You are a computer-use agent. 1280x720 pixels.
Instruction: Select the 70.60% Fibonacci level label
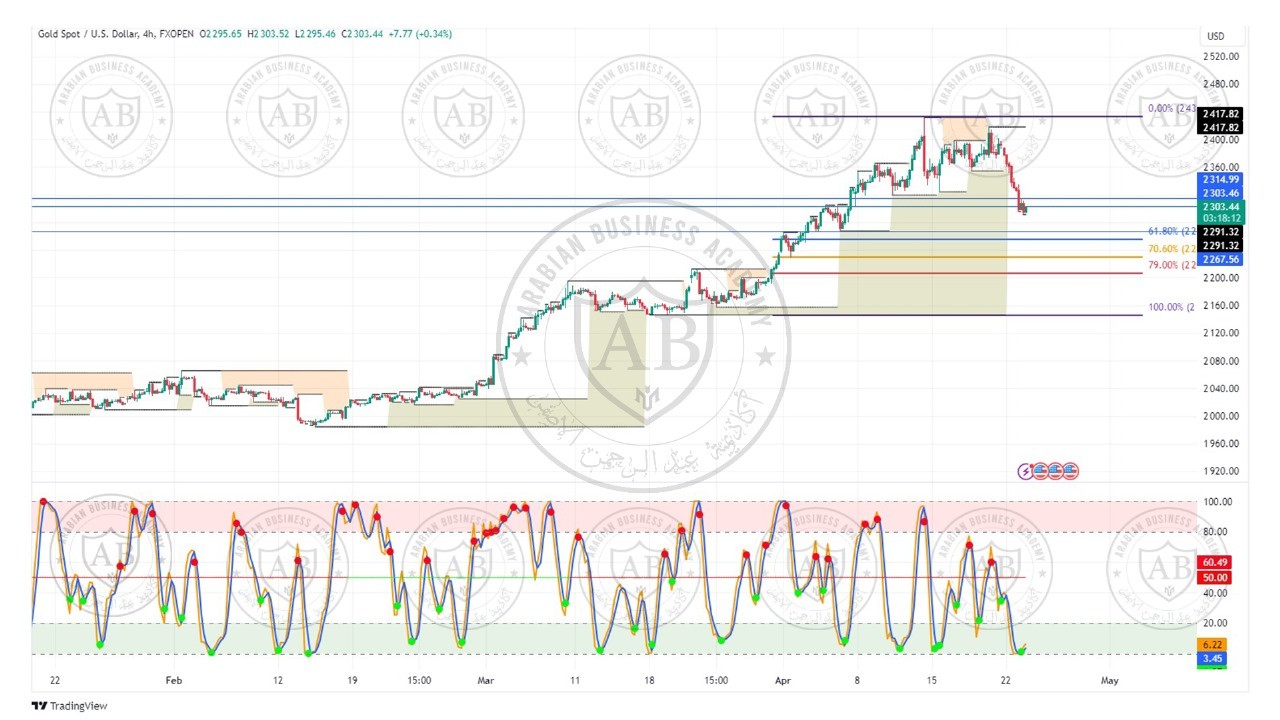point(1172,249)
